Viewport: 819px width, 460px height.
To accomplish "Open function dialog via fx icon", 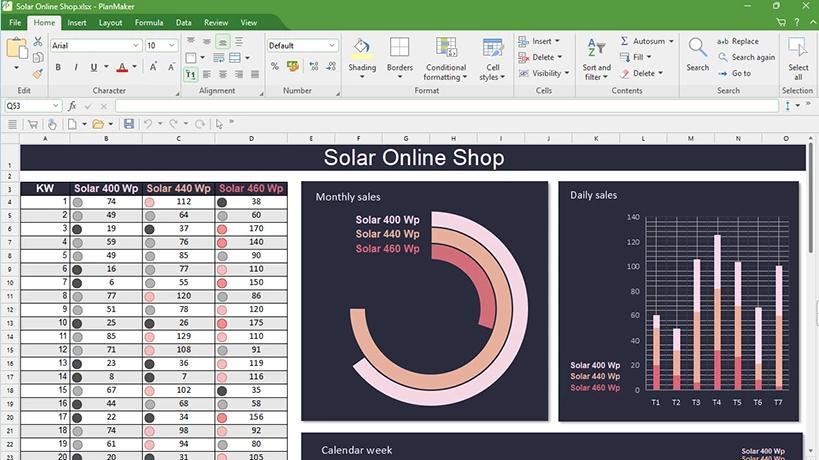I will click(x=72, y=106).
